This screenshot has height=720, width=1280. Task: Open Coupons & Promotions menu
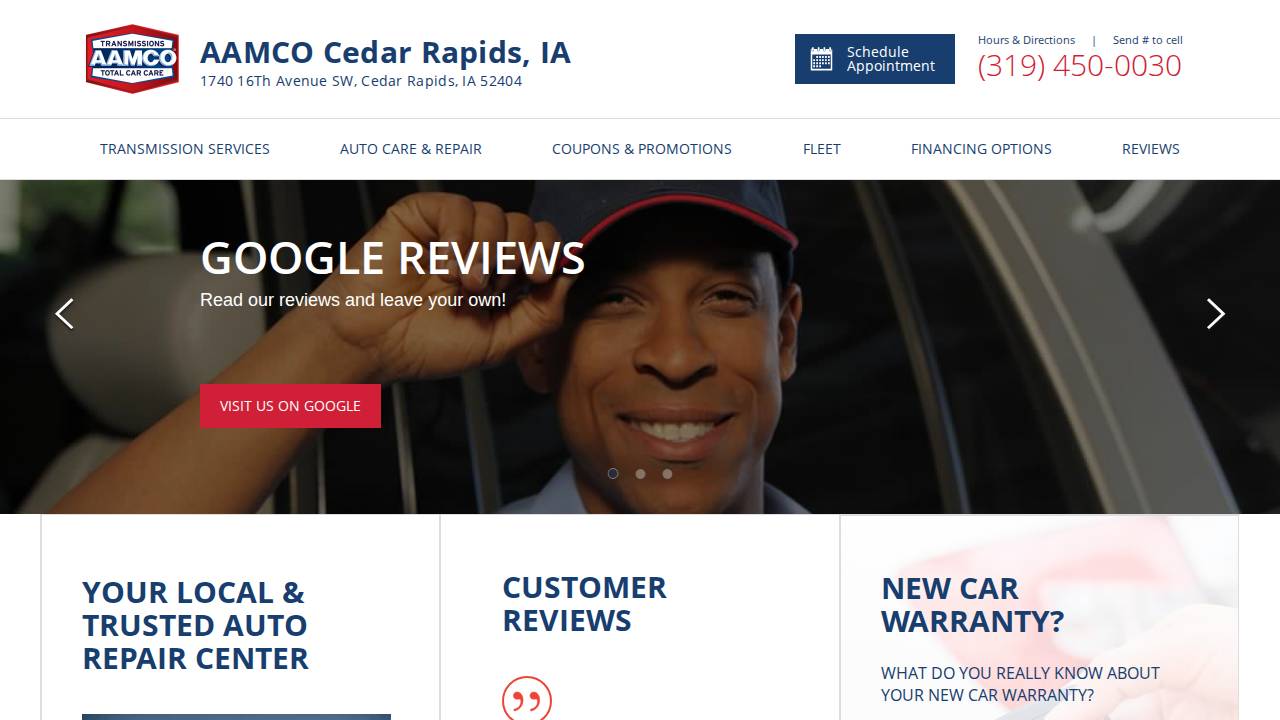point(642,149)
